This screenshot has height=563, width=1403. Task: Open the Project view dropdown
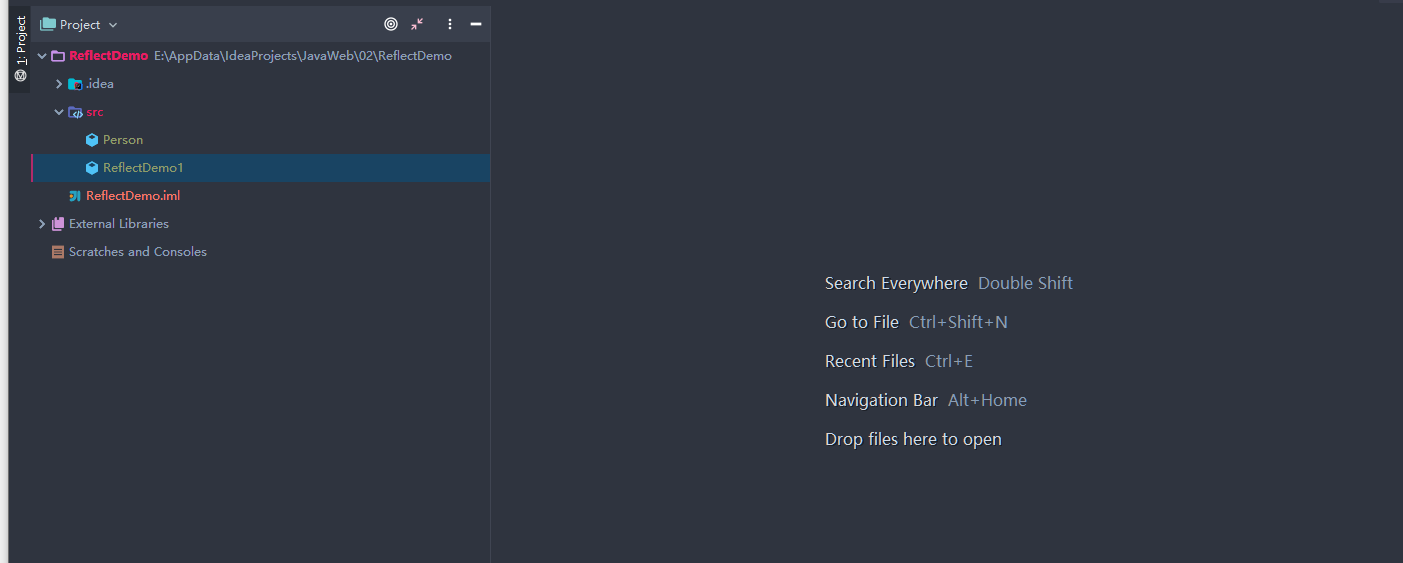[80, 24]
